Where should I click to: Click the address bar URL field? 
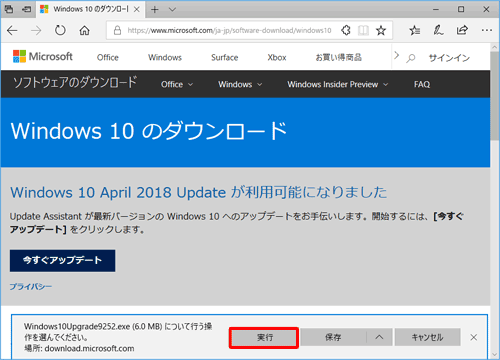click(229, 31)
